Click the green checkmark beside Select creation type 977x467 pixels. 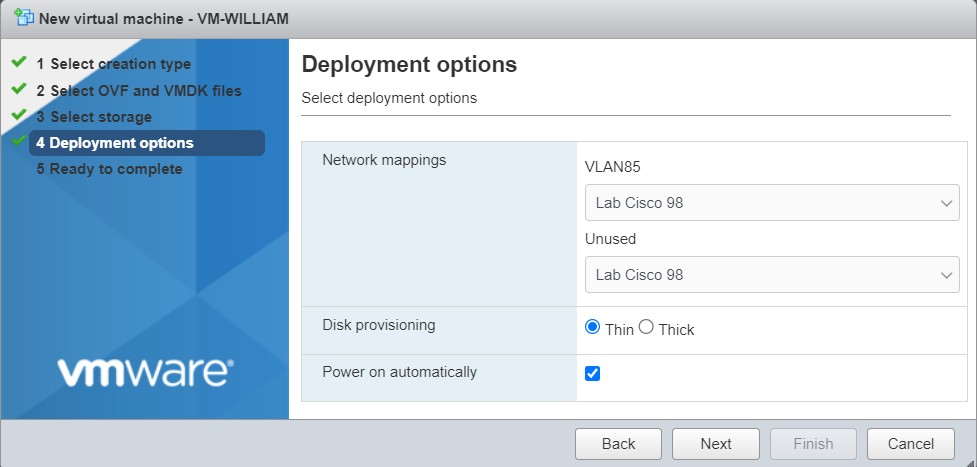coord(18,63)
